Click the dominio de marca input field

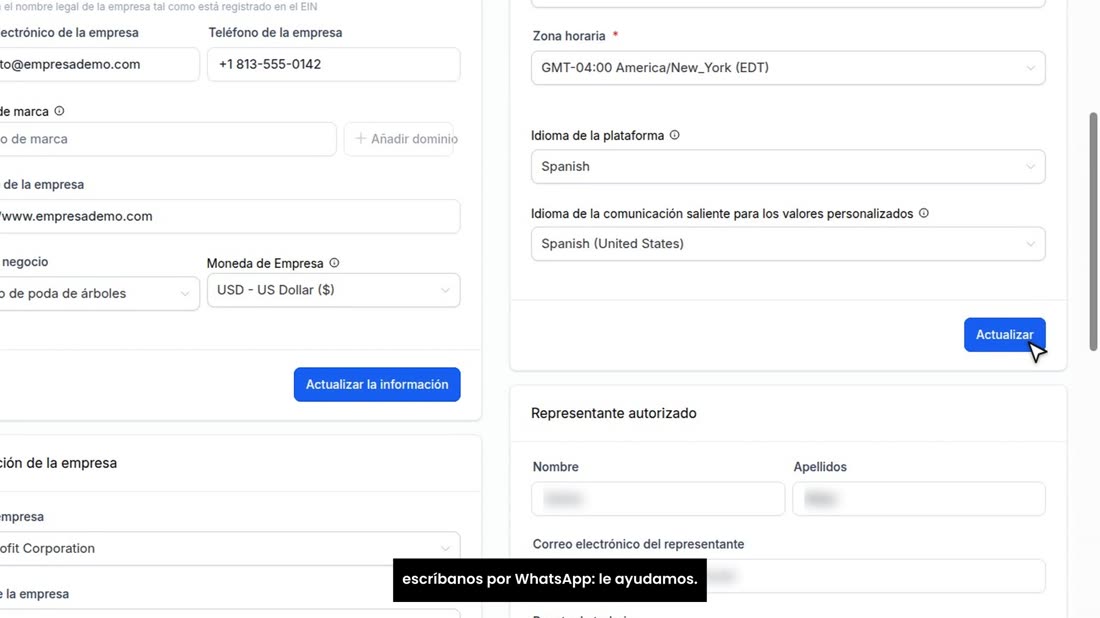pos(167,139)
